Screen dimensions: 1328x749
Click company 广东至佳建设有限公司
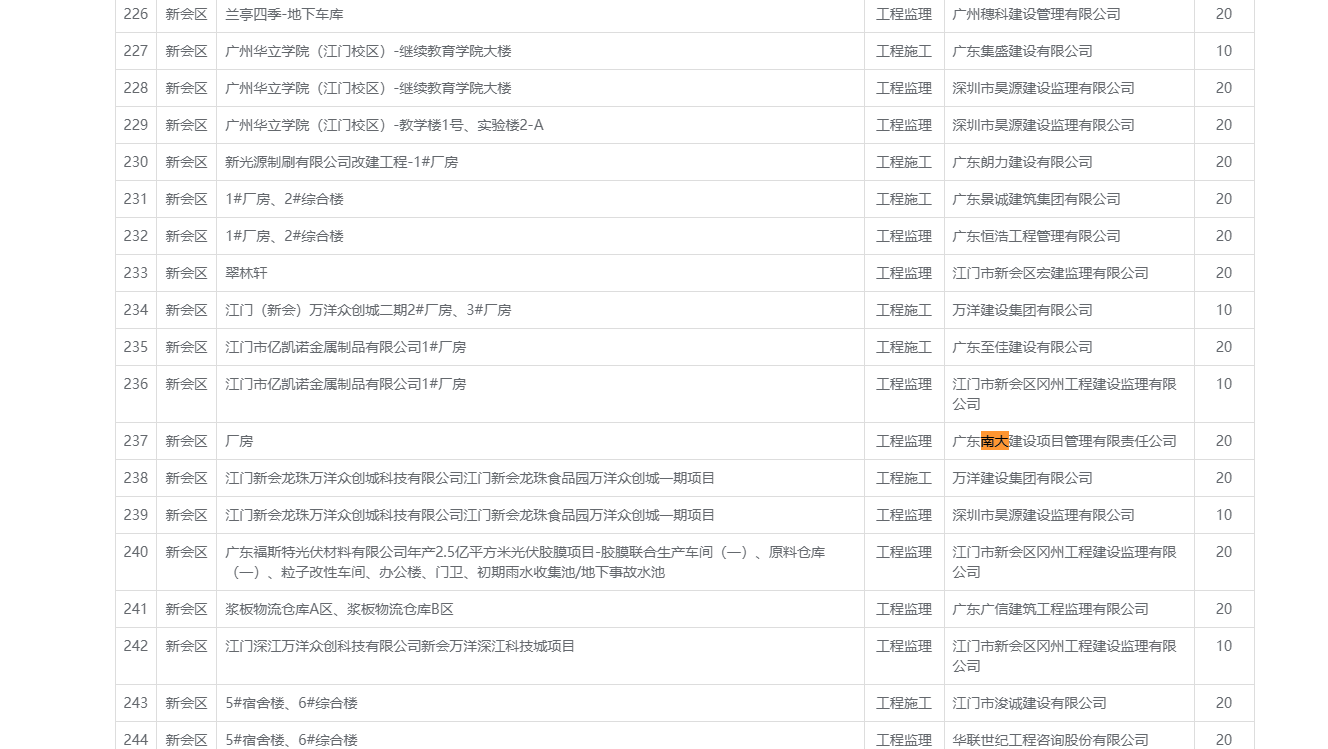coord(1022,347)
